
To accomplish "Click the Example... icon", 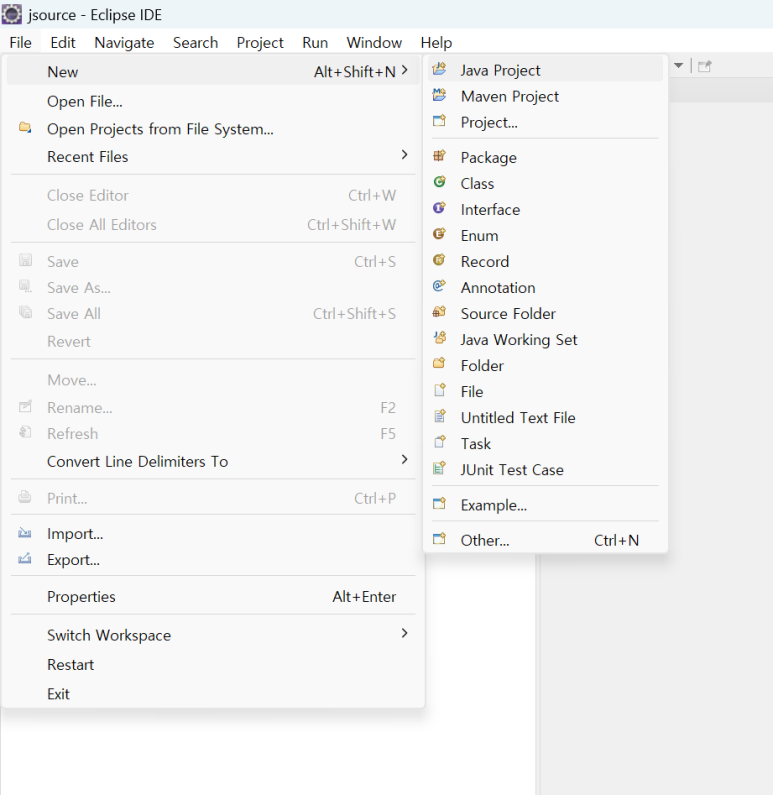I will [x=439, y=503].
